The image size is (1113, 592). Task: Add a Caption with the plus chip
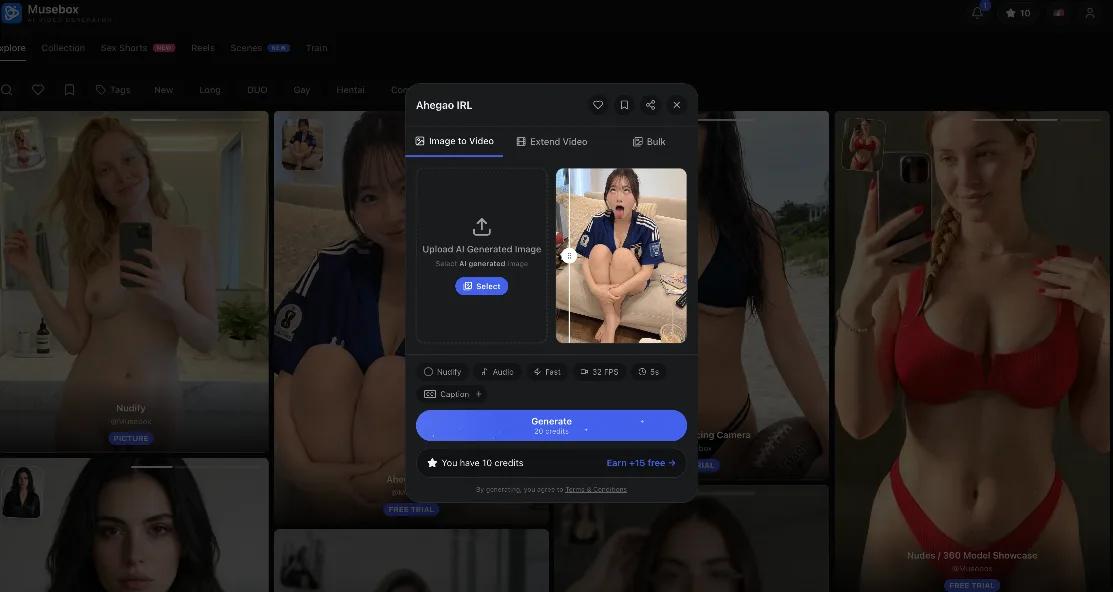[452, 394]
